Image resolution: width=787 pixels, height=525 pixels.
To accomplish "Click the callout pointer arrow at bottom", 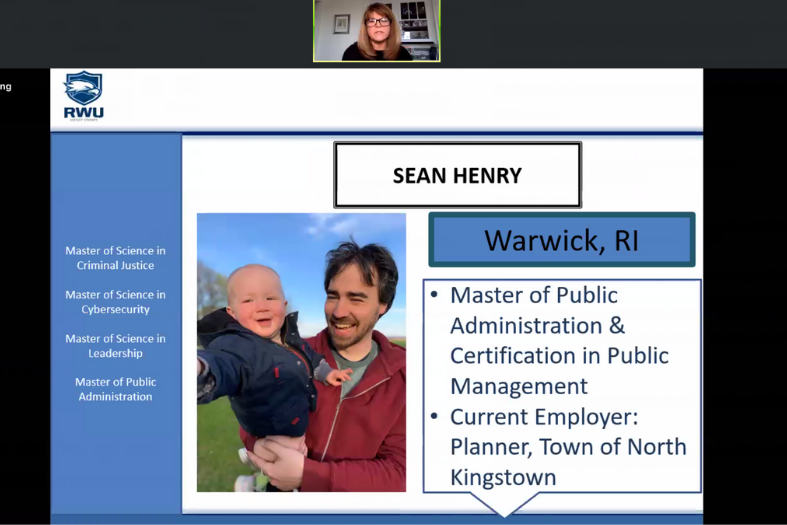I will 503,504.
